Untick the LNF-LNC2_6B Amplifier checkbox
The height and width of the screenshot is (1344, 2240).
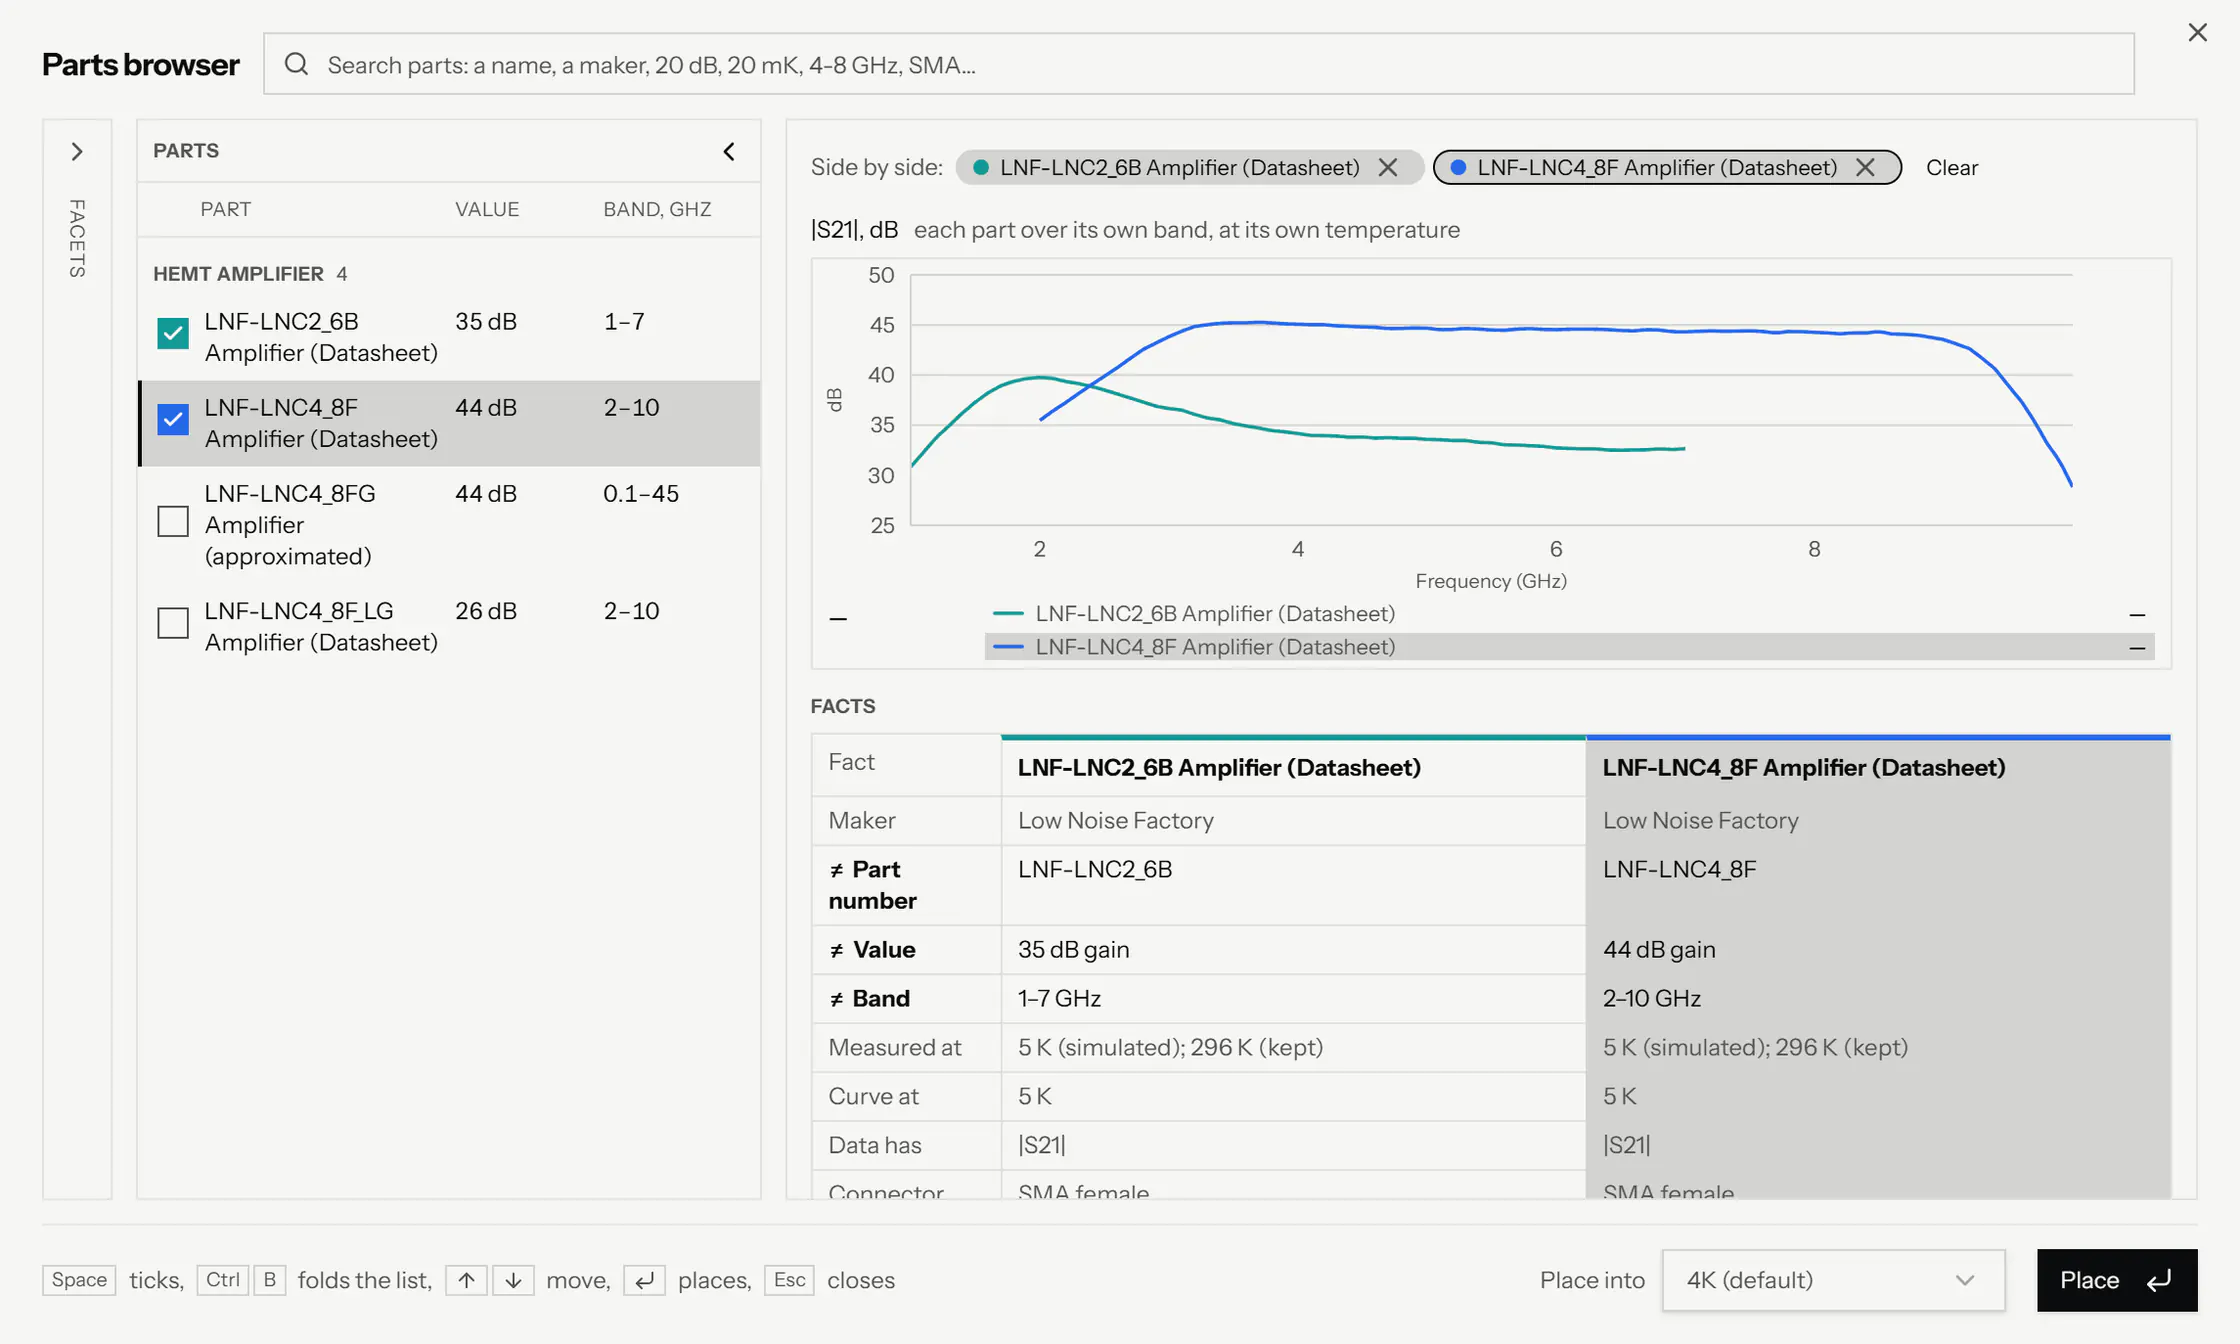[173, 333]
